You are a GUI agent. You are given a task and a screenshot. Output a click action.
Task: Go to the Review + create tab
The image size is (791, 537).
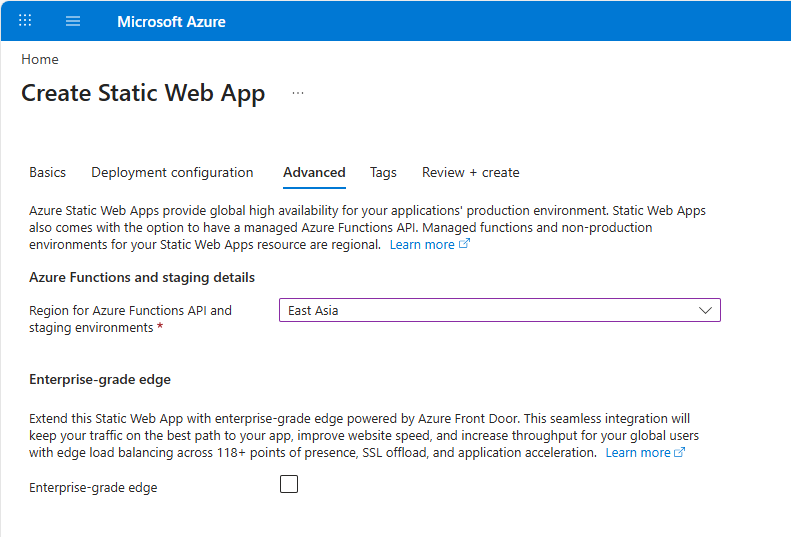point(471,173)
